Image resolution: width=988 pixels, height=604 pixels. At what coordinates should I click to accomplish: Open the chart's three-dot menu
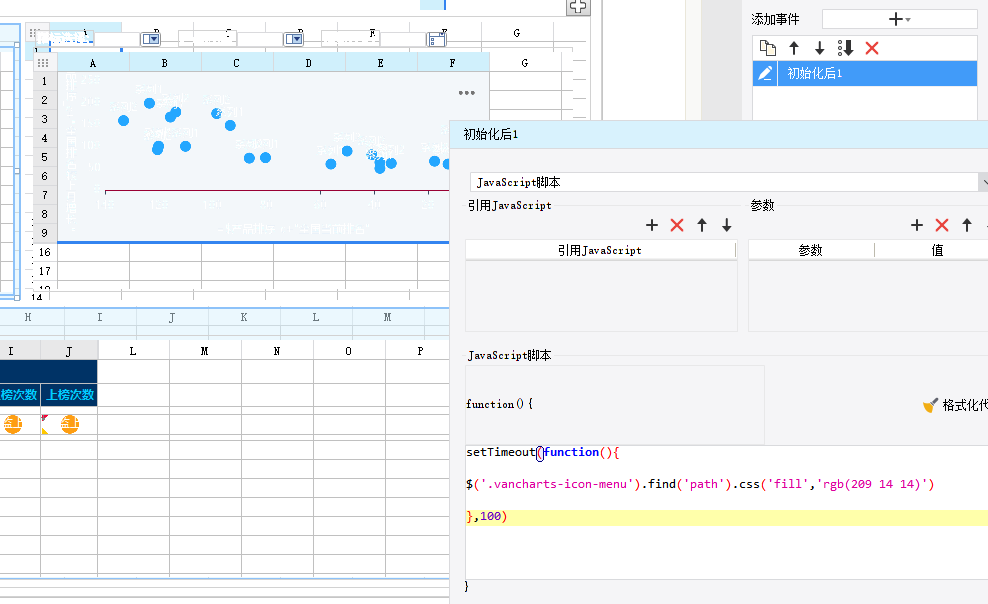[466, 93]
